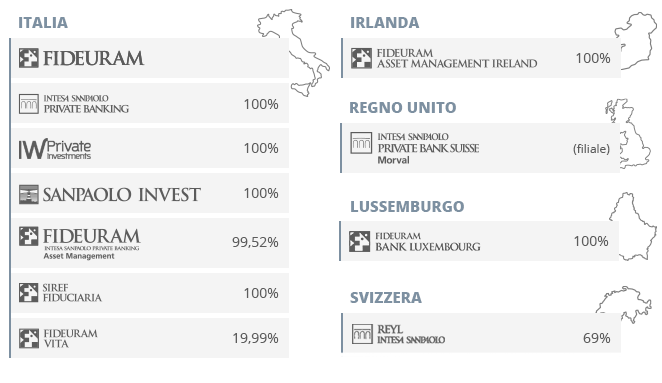Click the LUSSEMBURGO heading
The width and height of the screenshot is (662, 383).
[x=407, y=206]
